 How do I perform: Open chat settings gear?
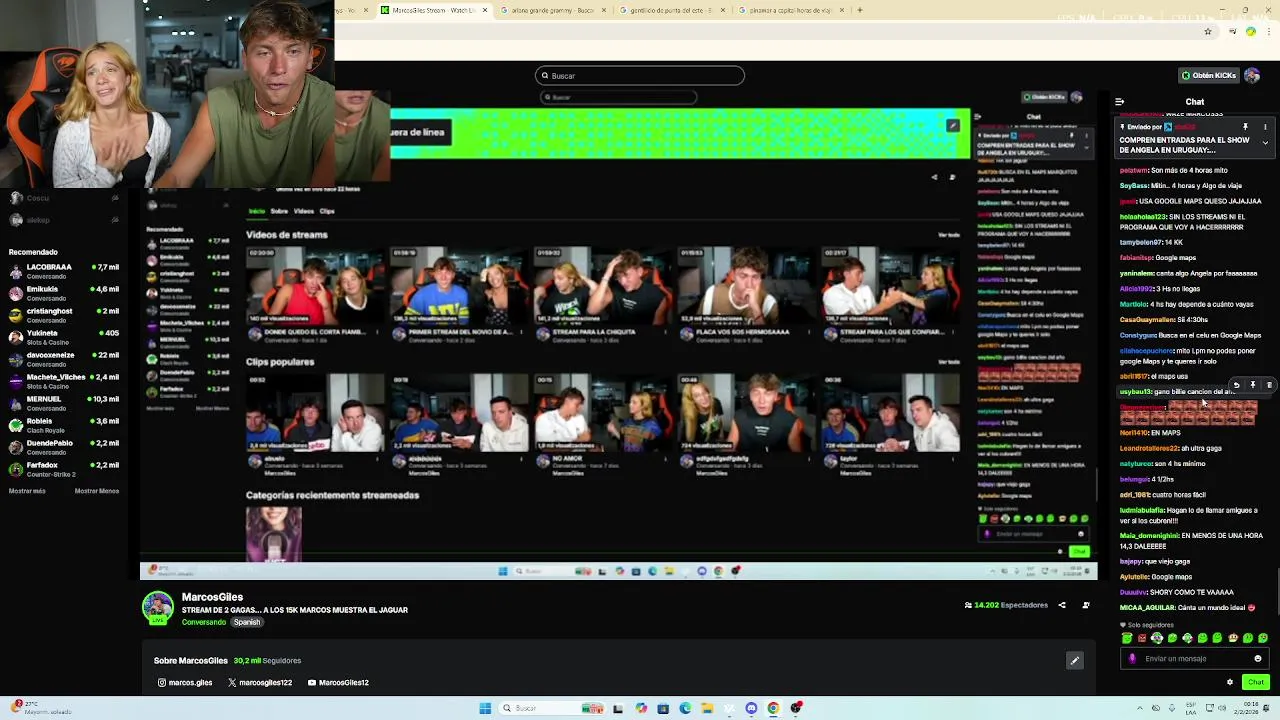pos(1230,682)
